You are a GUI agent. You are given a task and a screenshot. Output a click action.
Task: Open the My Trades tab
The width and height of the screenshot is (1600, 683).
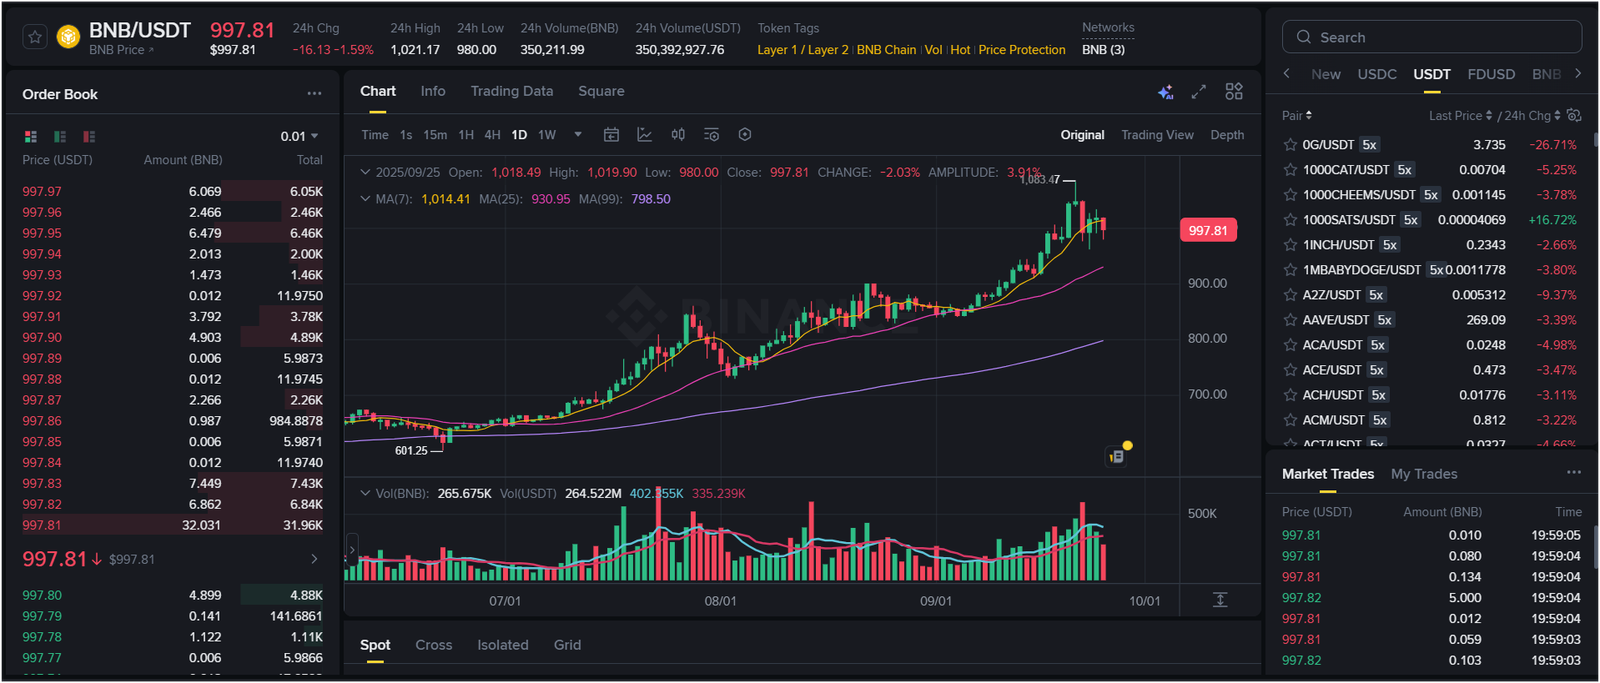tap(1424, 474)
